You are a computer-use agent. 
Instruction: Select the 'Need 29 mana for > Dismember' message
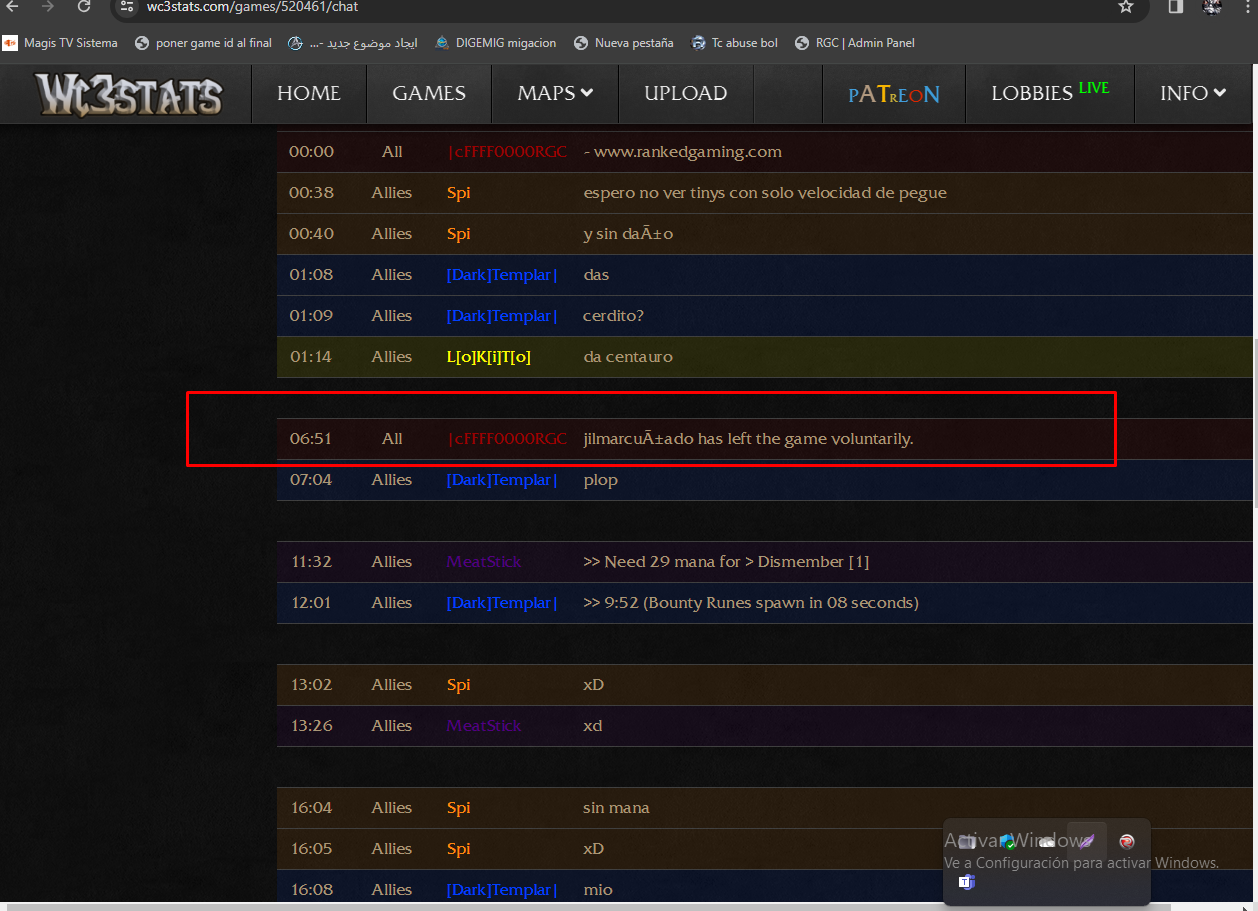coord(726,562)
